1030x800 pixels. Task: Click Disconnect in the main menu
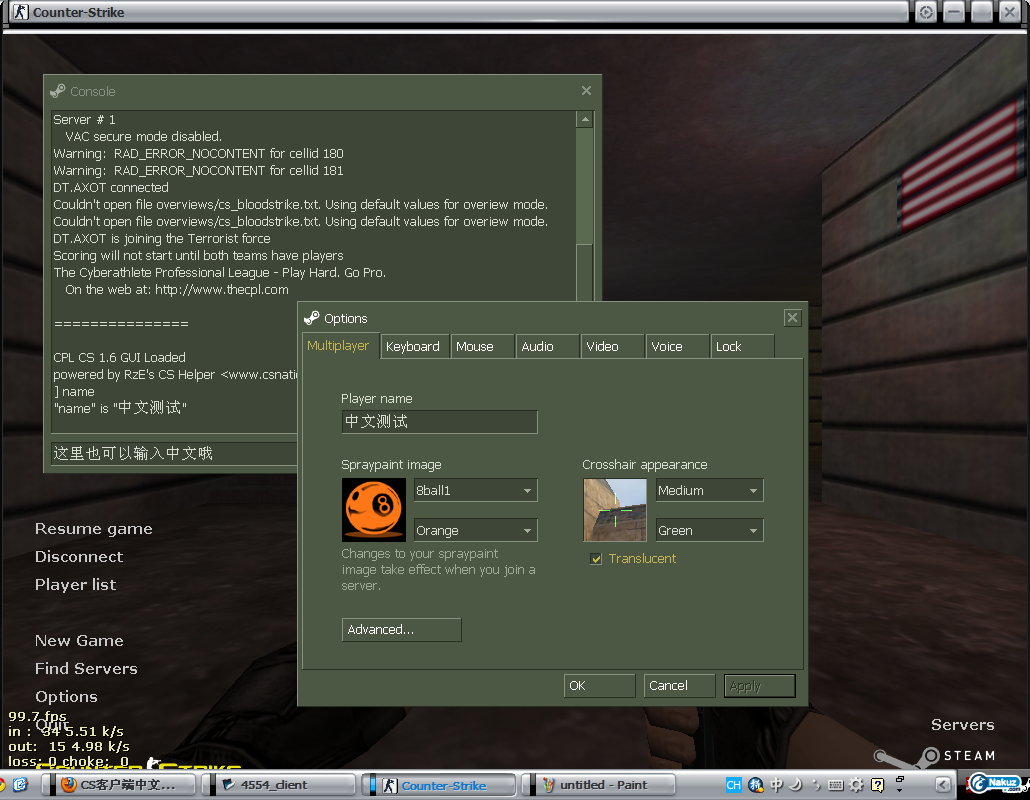click(79, 557)
